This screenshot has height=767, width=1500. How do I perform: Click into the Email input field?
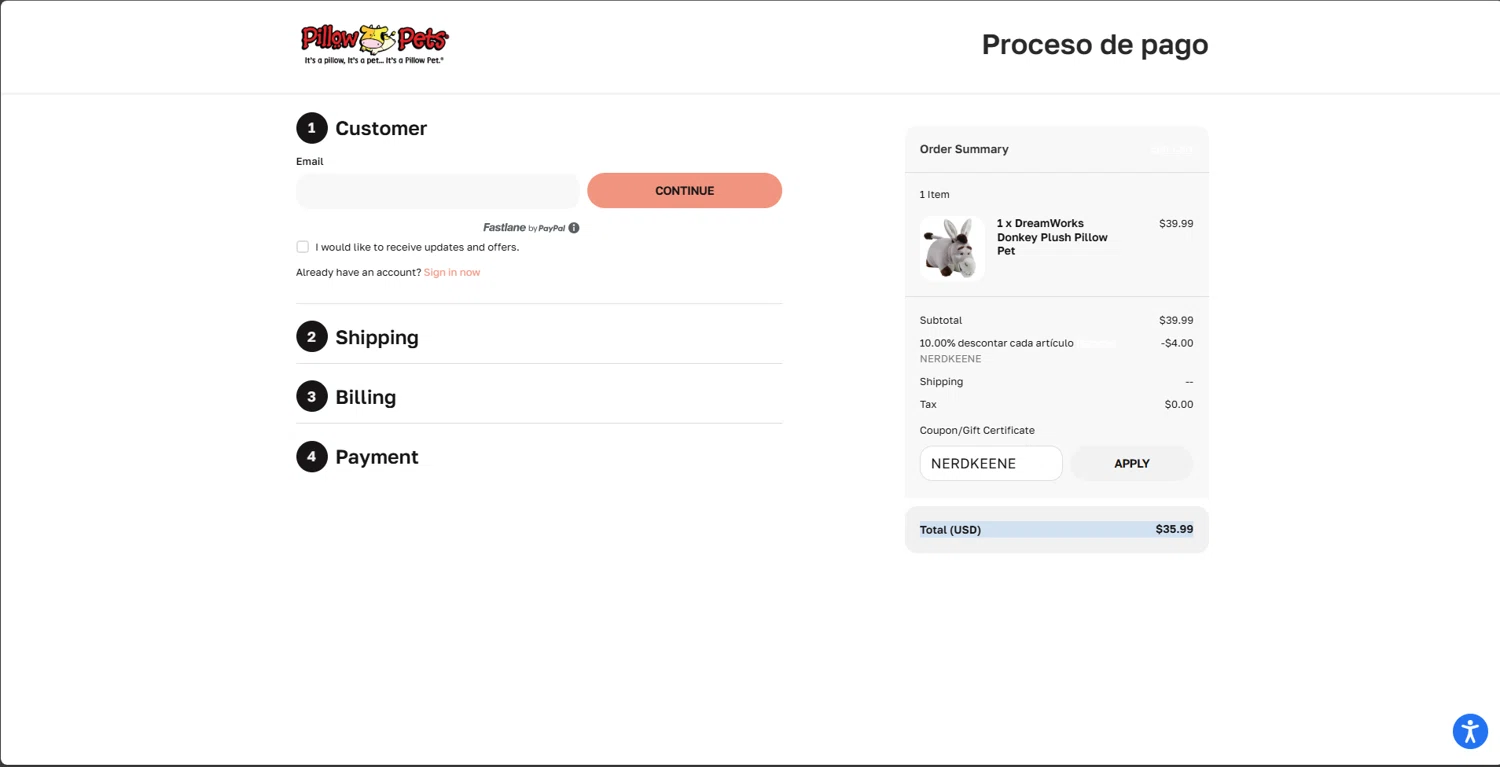click(438, 191)
